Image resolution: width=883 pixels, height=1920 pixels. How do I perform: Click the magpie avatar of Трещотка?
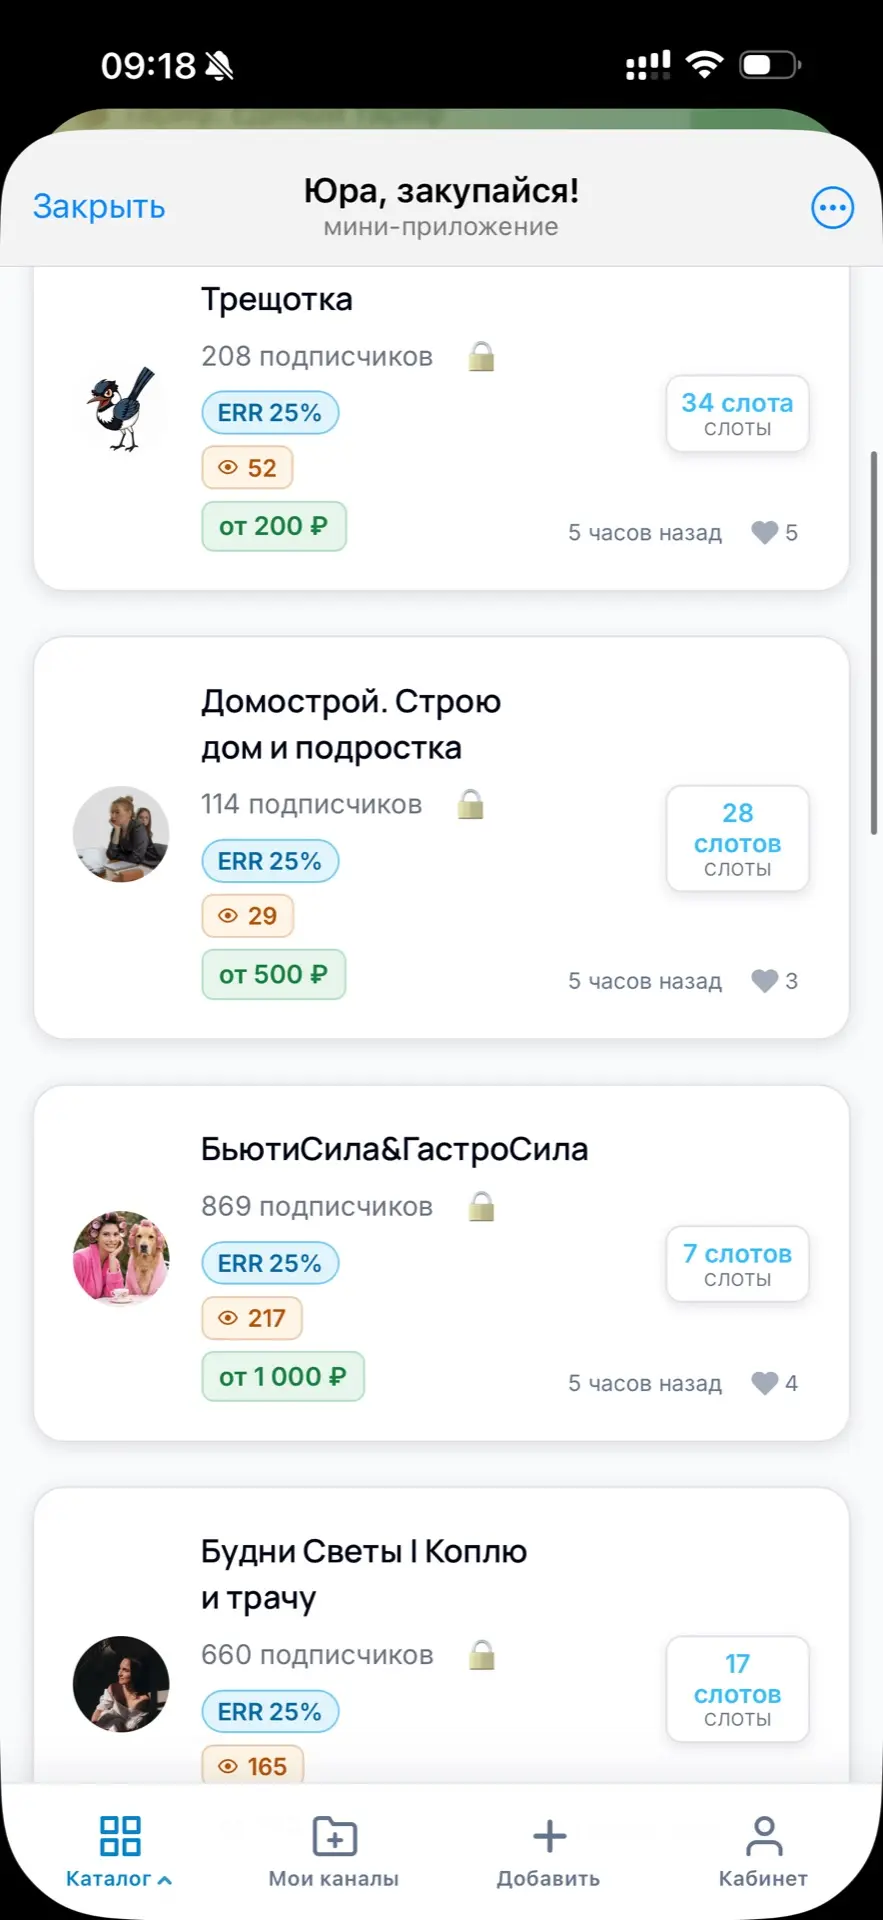[x=122, y=410]
